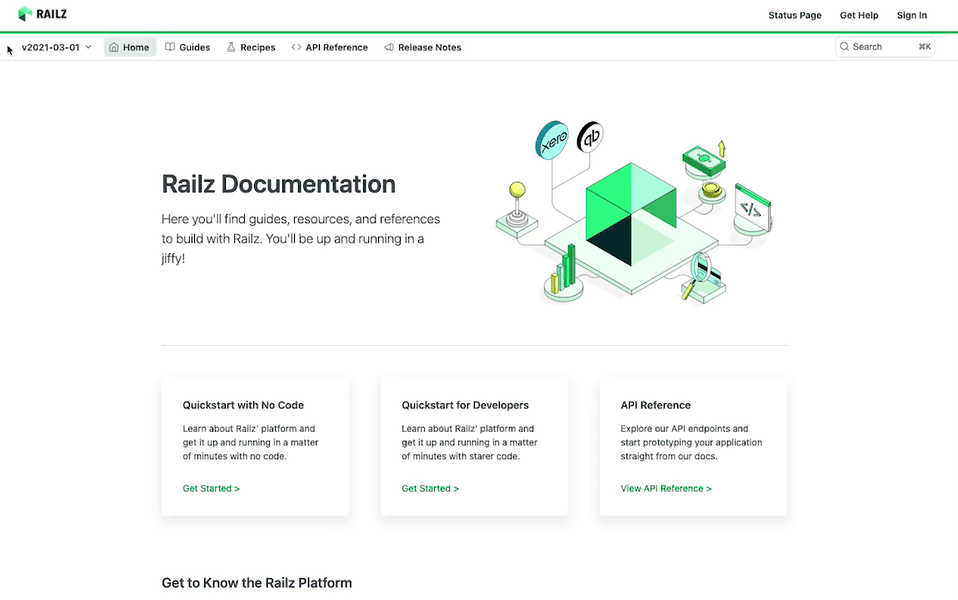Open the Release Notes tab

[423, 47]
